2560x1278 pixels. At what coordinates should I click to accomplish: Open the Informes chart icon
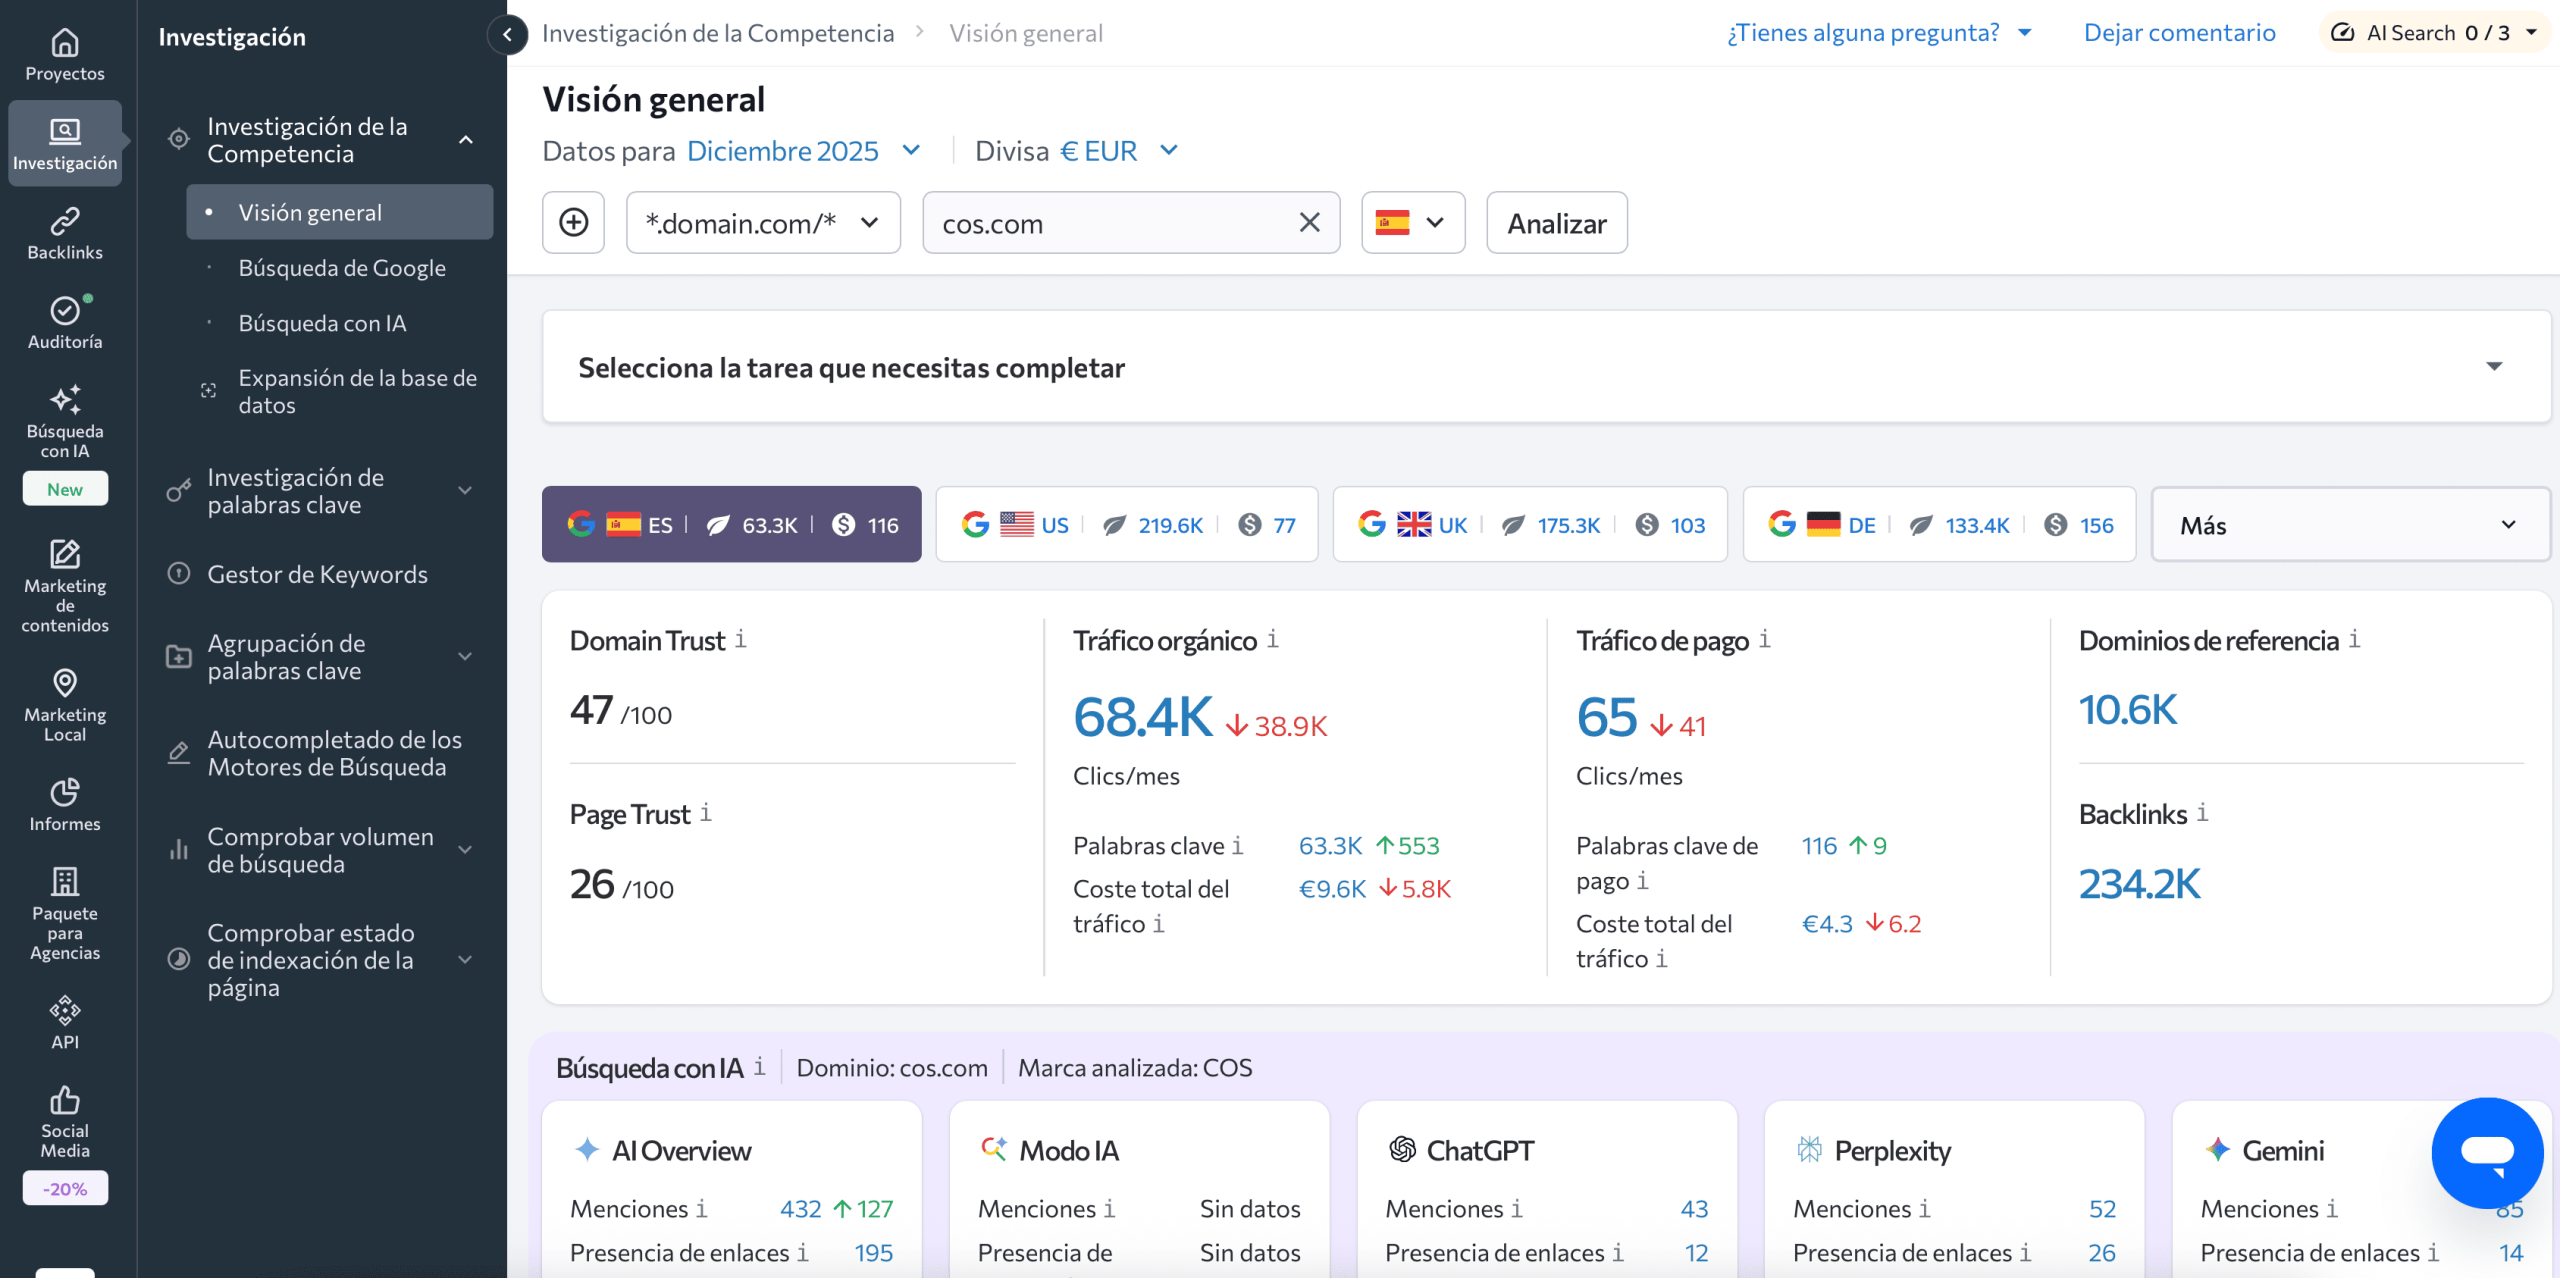[x=65, y=792]
